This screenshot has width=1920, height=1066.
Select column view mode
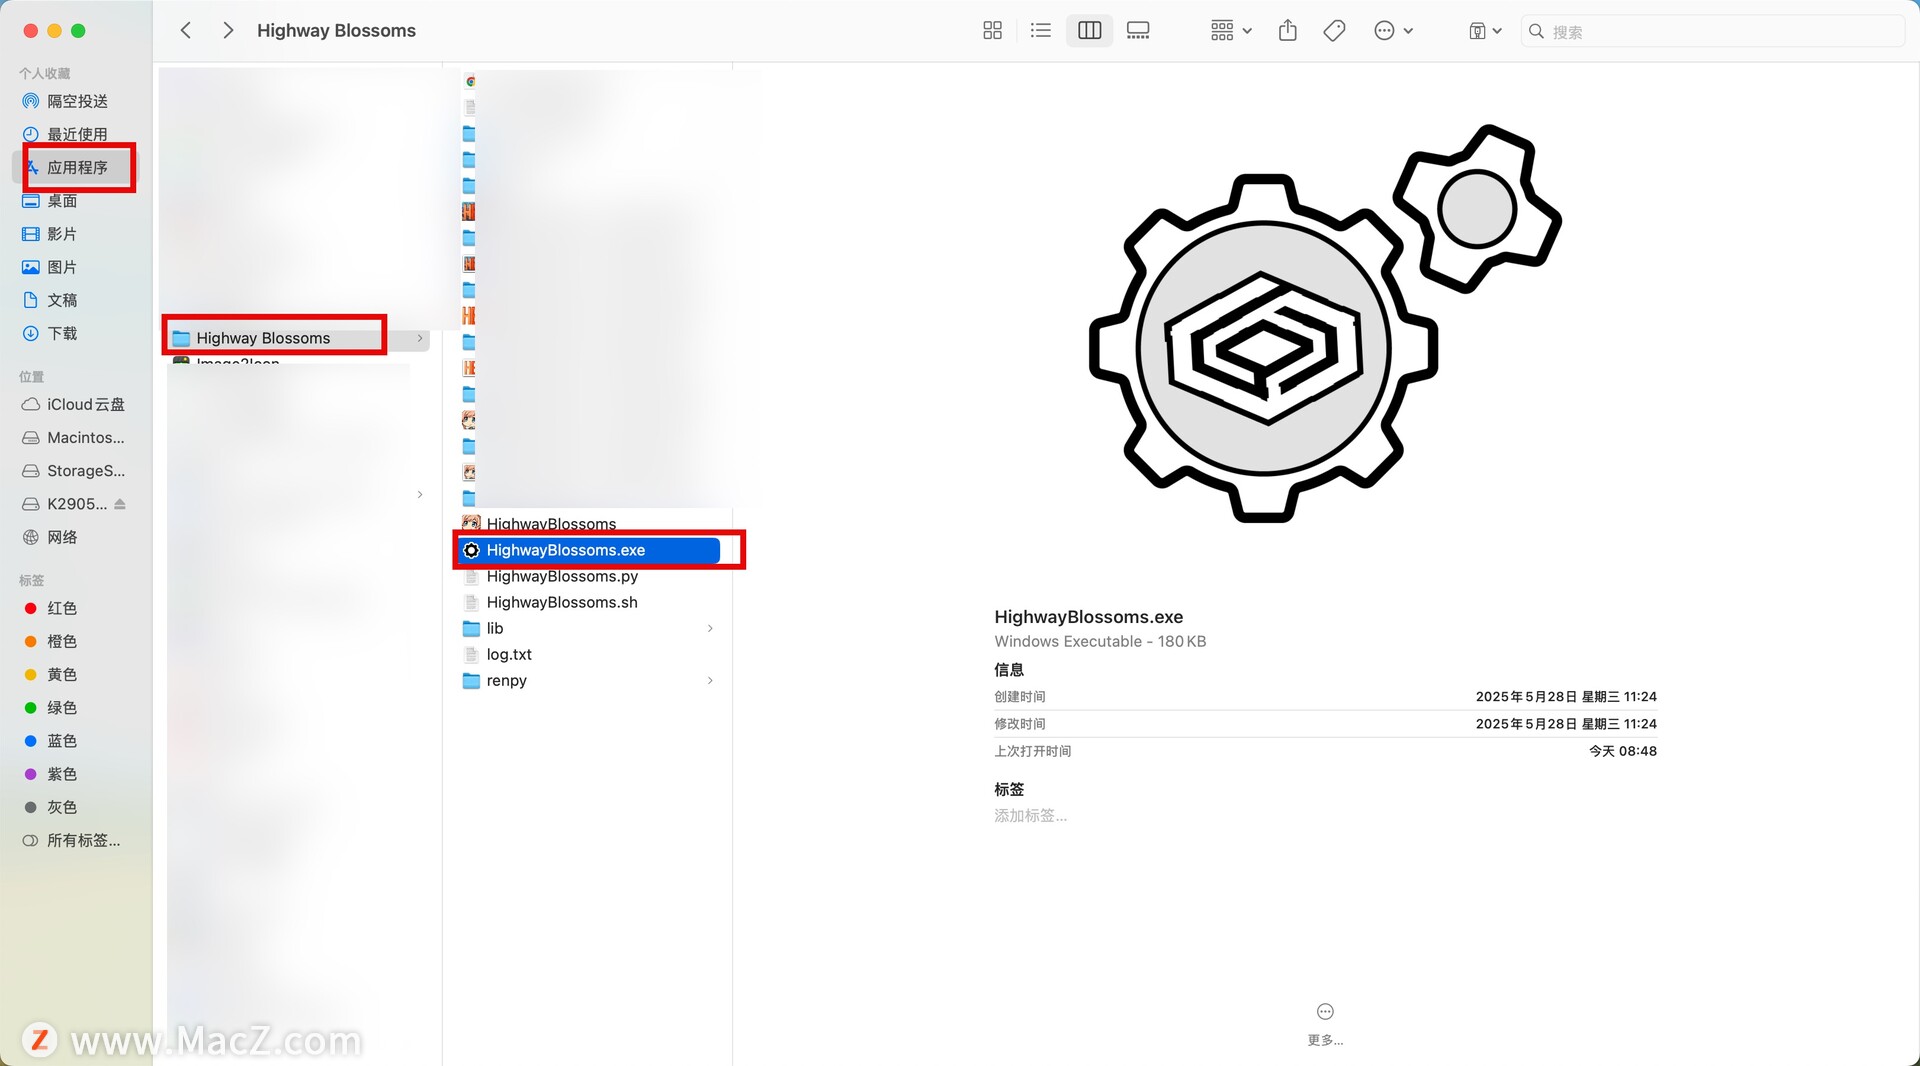[x=1089, y=31]
